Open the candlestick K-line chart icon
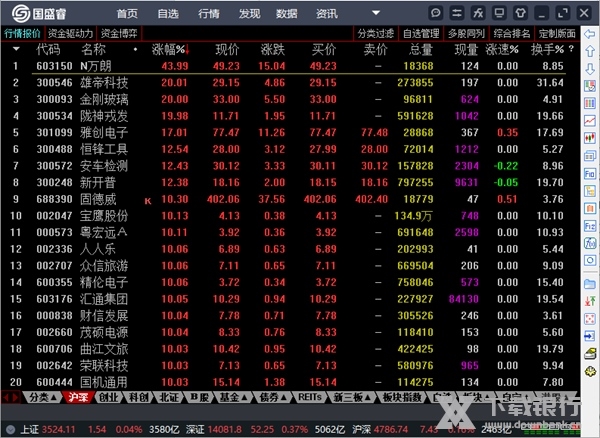The image size is (600, 438). (x=590, y=138)
